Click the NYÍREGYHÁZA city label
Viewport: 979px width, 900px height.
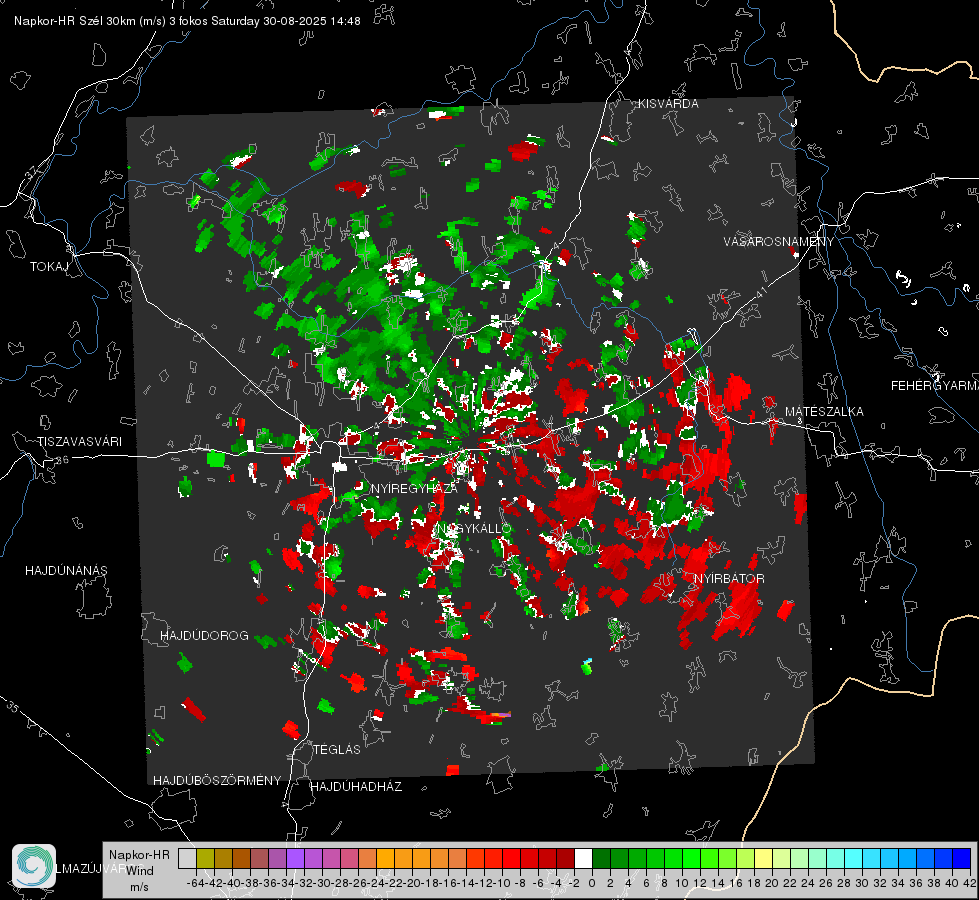(x=414, y=488)
